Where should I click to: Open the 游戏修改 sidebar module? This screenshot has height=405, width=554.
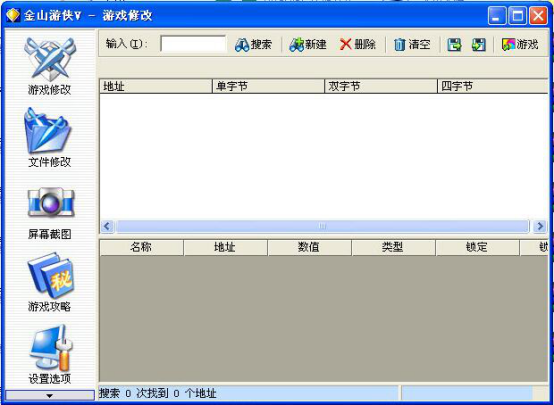(49, 66)
